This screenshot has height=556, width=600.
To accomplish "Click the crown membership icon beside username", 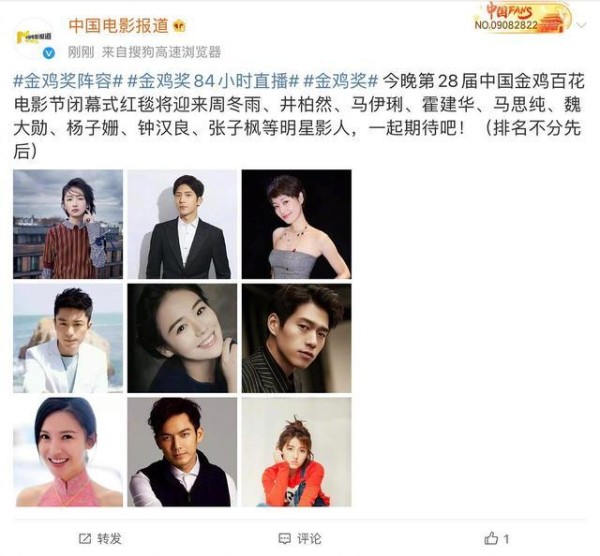I will 179,26.
